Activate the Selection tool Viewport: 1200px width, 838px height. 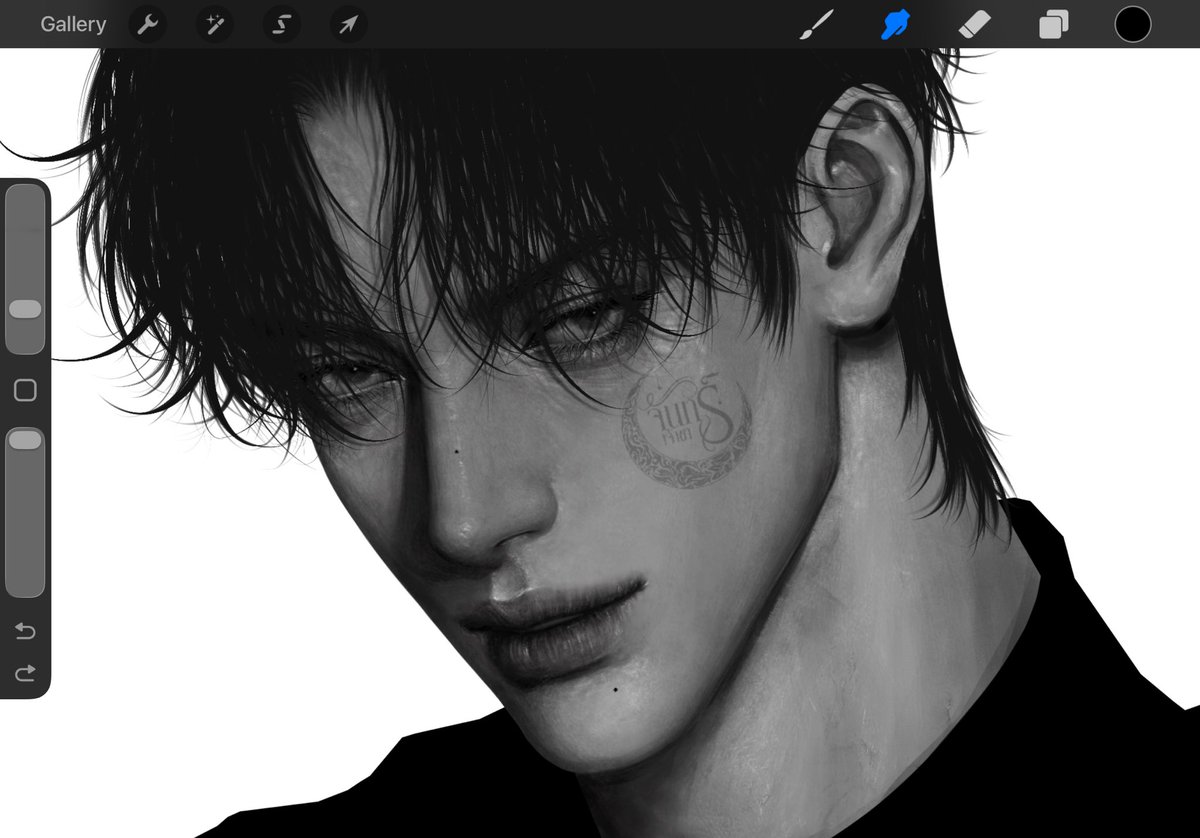coord(281,25)
